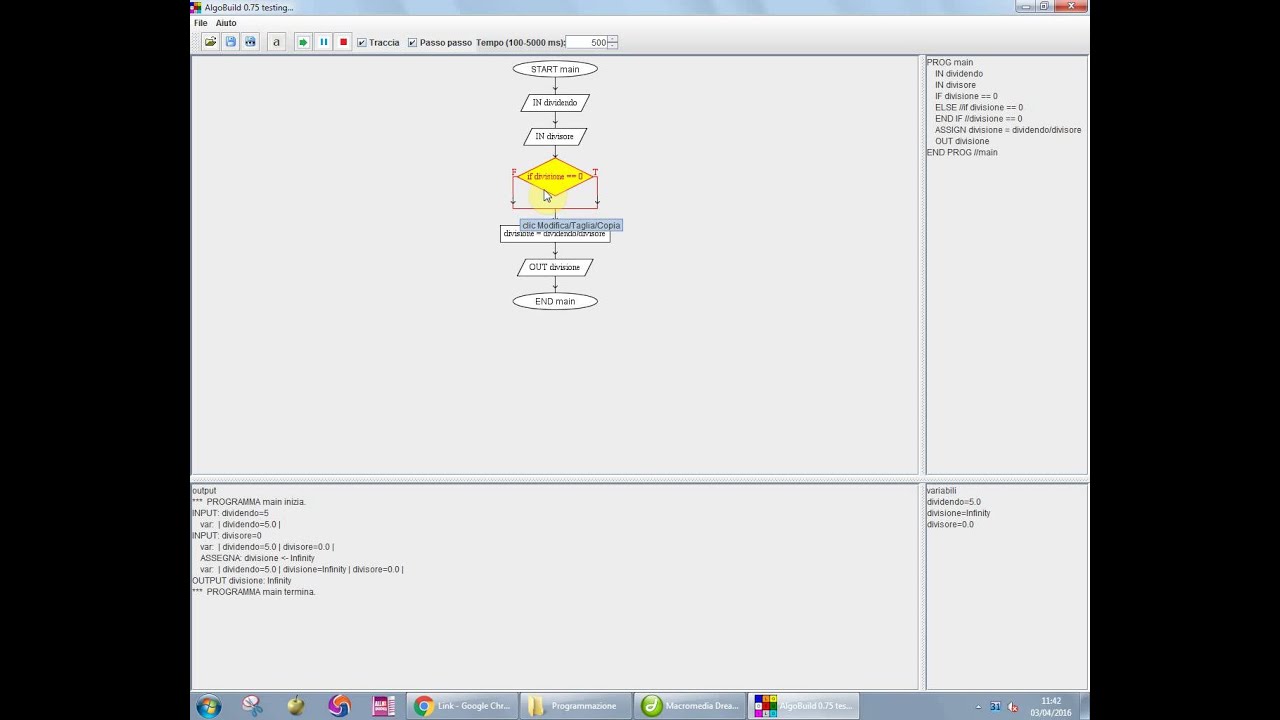
Task: Switch to Programmazione folder taskbar window
Action: 576,706
